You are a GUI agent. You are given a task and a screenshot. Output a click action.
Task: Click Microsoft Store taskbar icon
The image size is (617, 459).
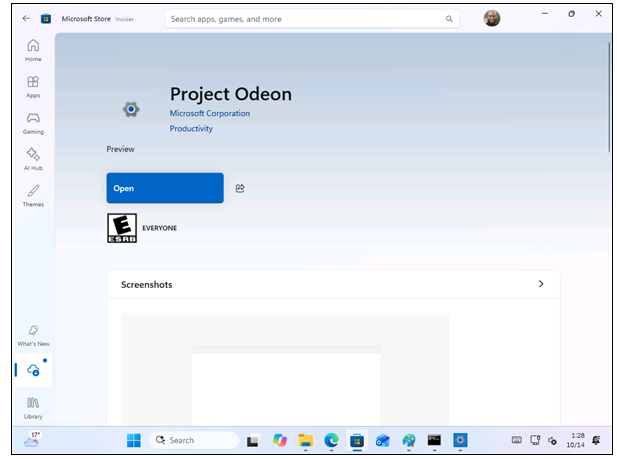click(x=357, y=440)
